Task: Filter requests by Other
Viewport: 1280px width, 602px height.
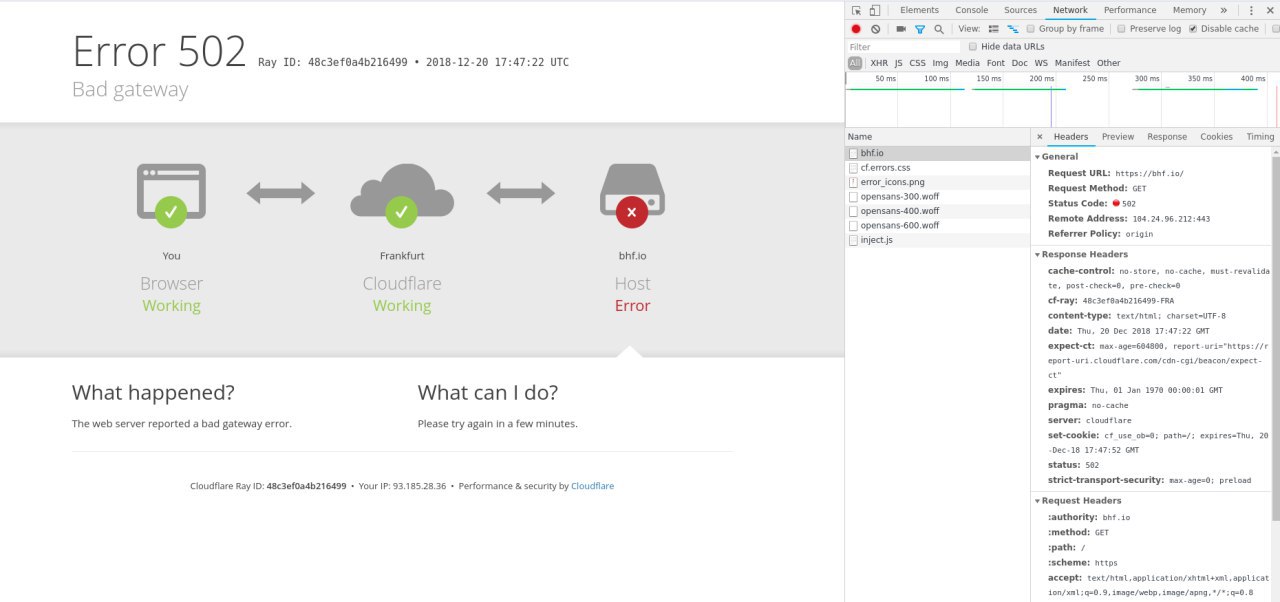Action: pyautogui.click(x=1109, y=63)
